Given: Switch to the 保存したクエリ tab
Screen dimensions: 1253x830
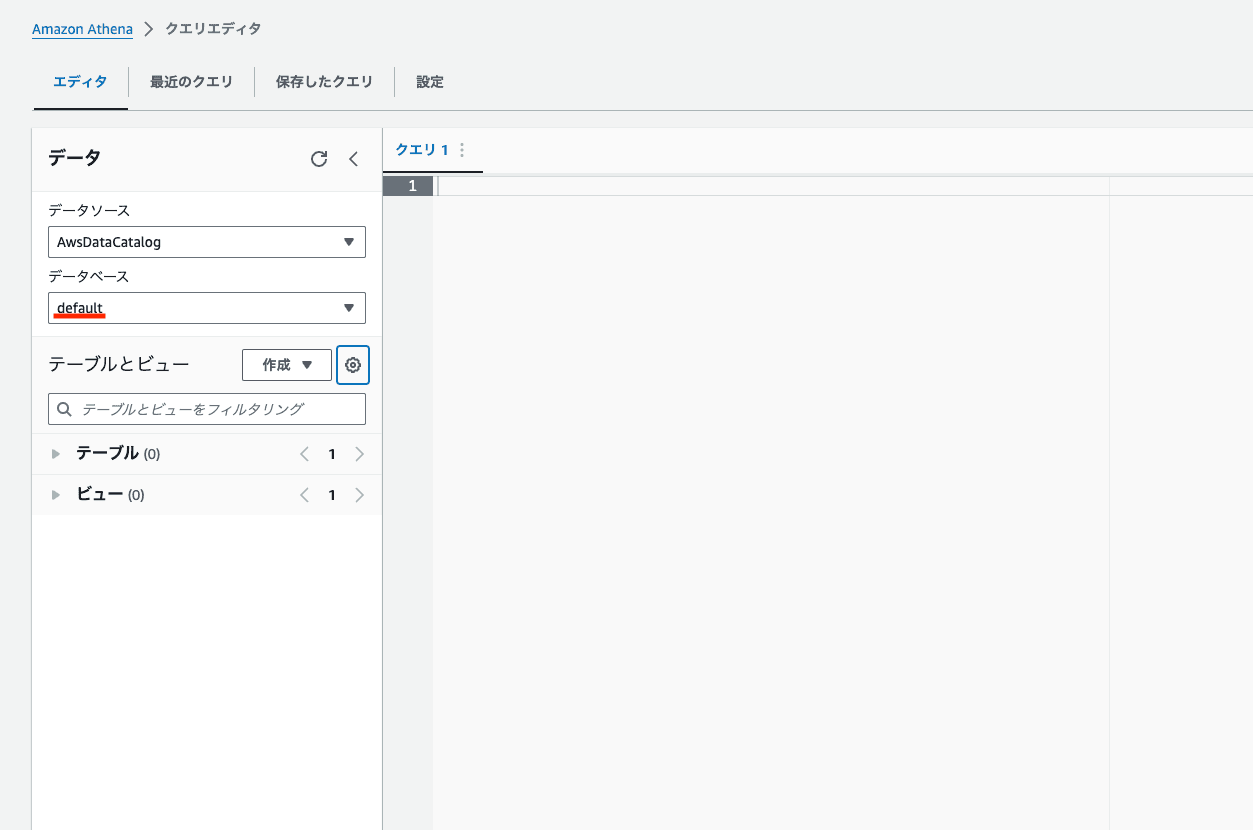Looking at the screenshot, I should tap(324, 82).
